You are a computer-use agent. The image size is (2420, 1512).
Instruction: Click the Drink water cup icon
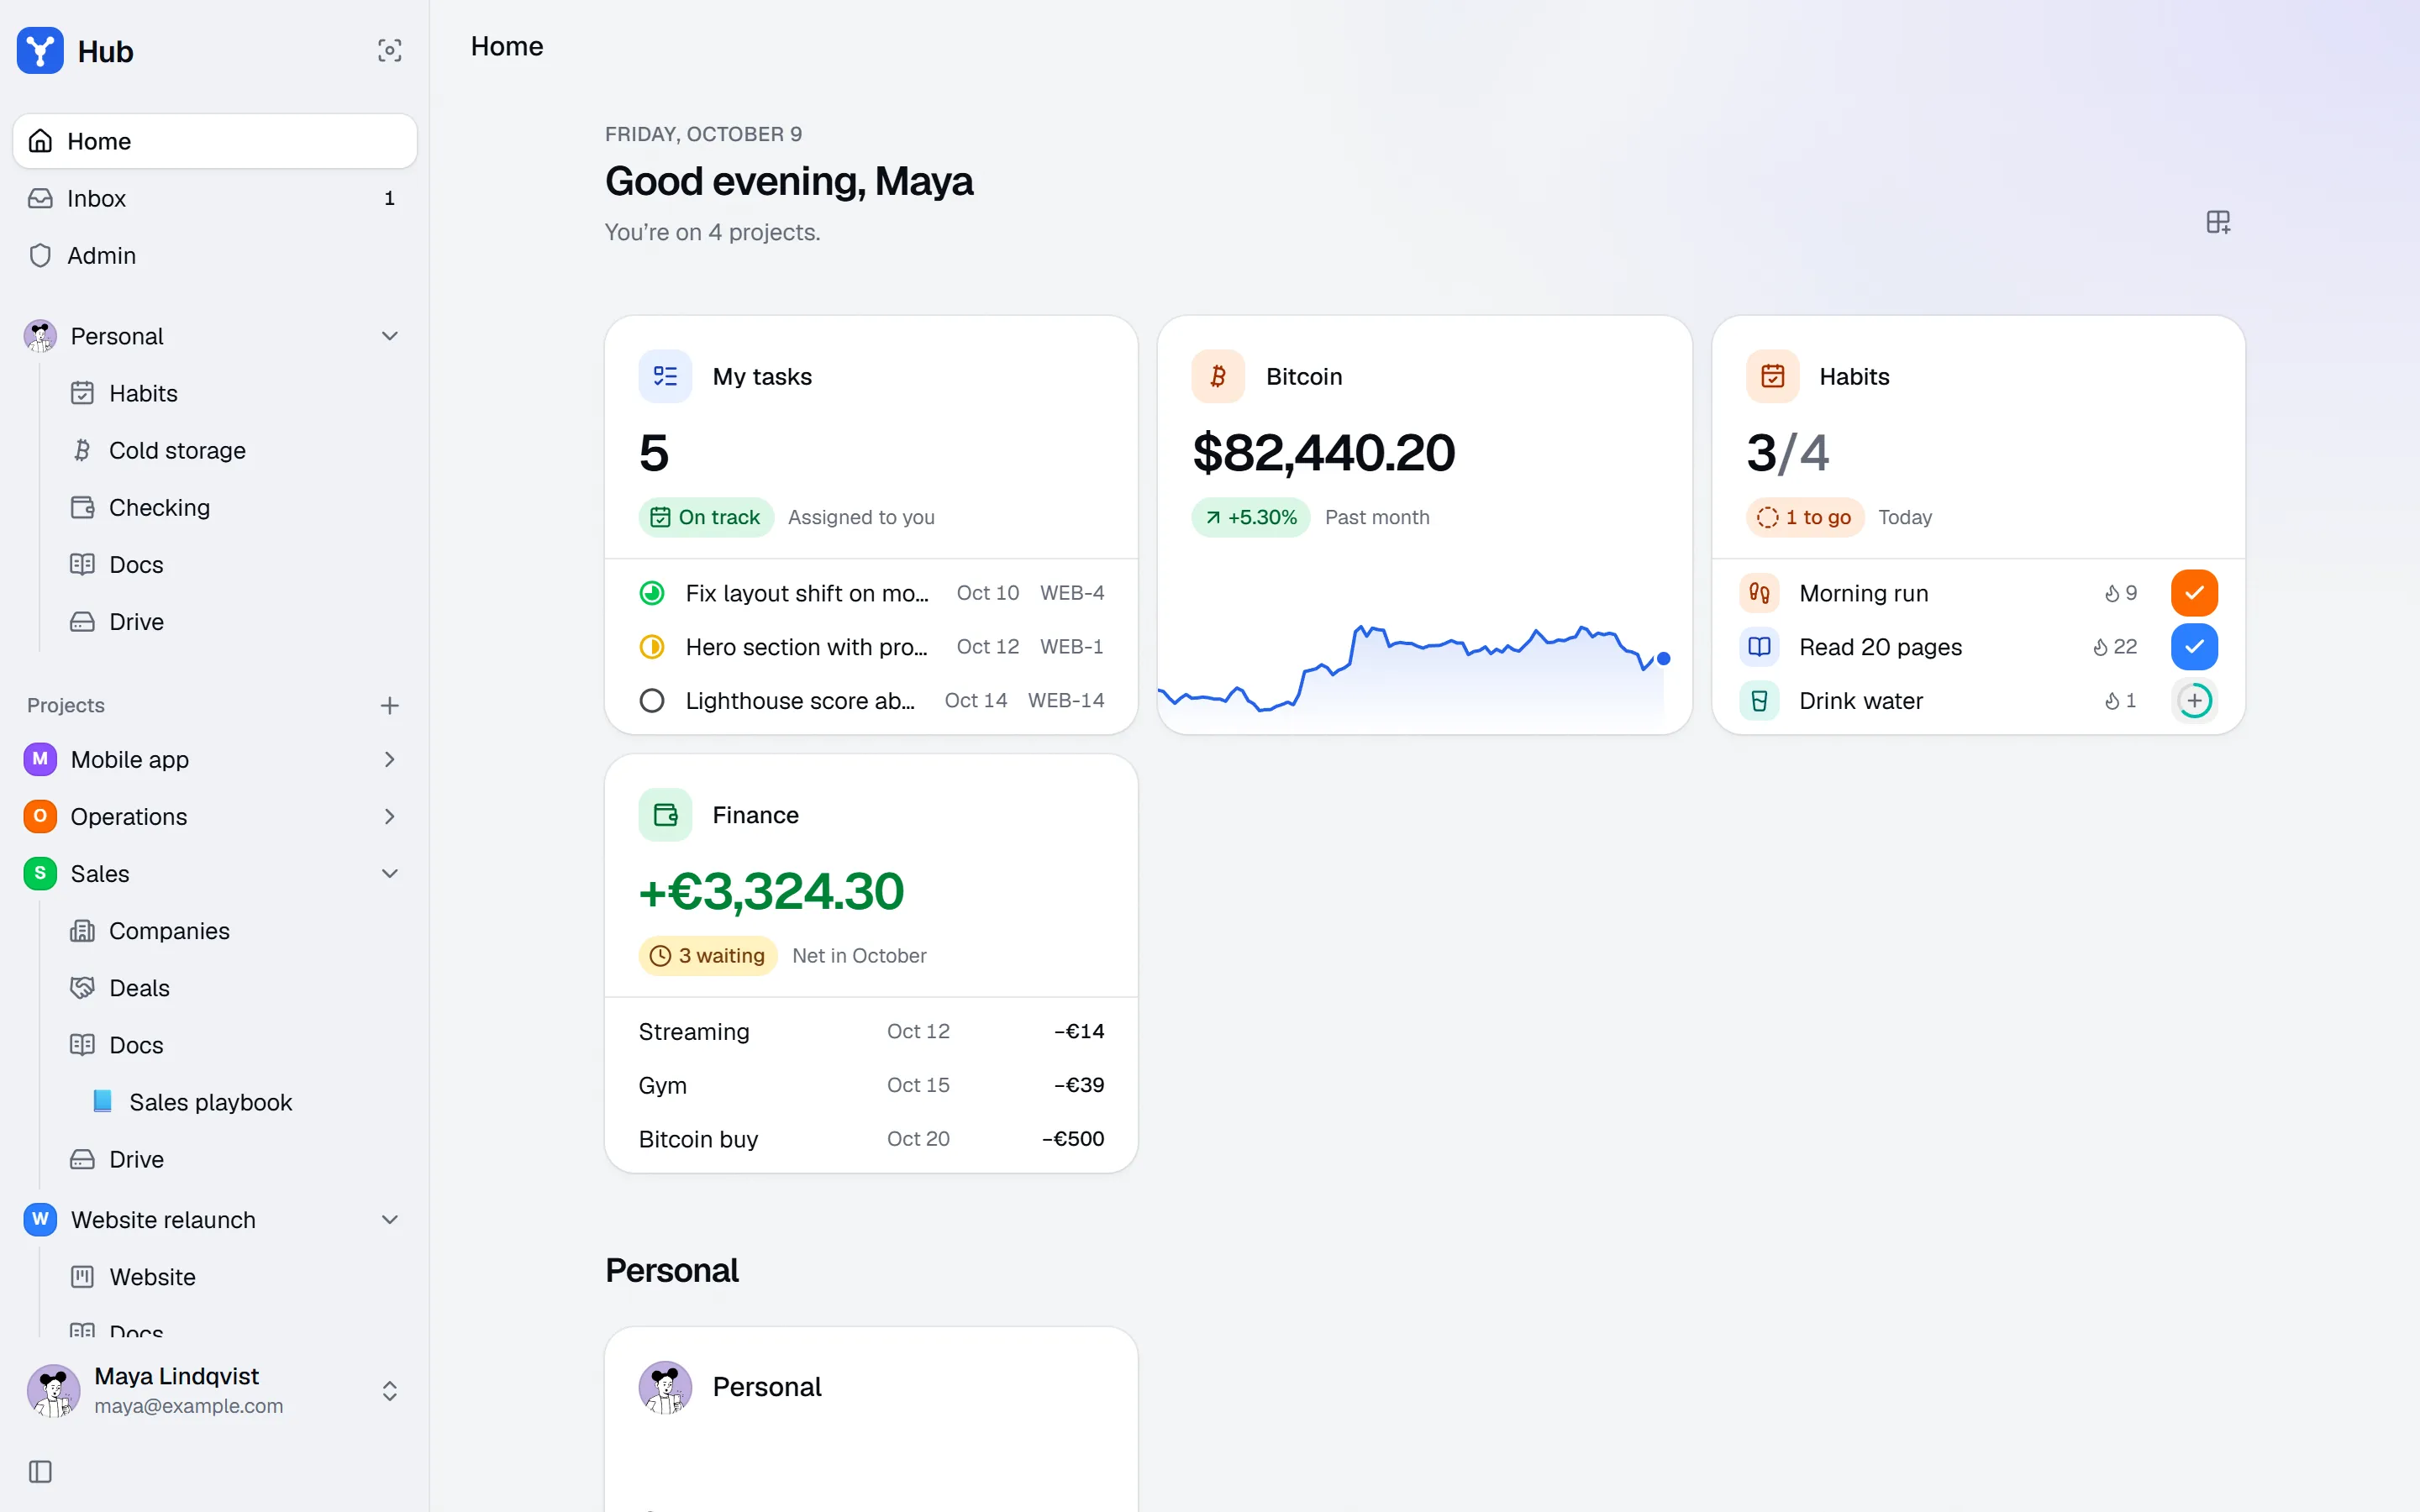click(x=1759, y=701)
